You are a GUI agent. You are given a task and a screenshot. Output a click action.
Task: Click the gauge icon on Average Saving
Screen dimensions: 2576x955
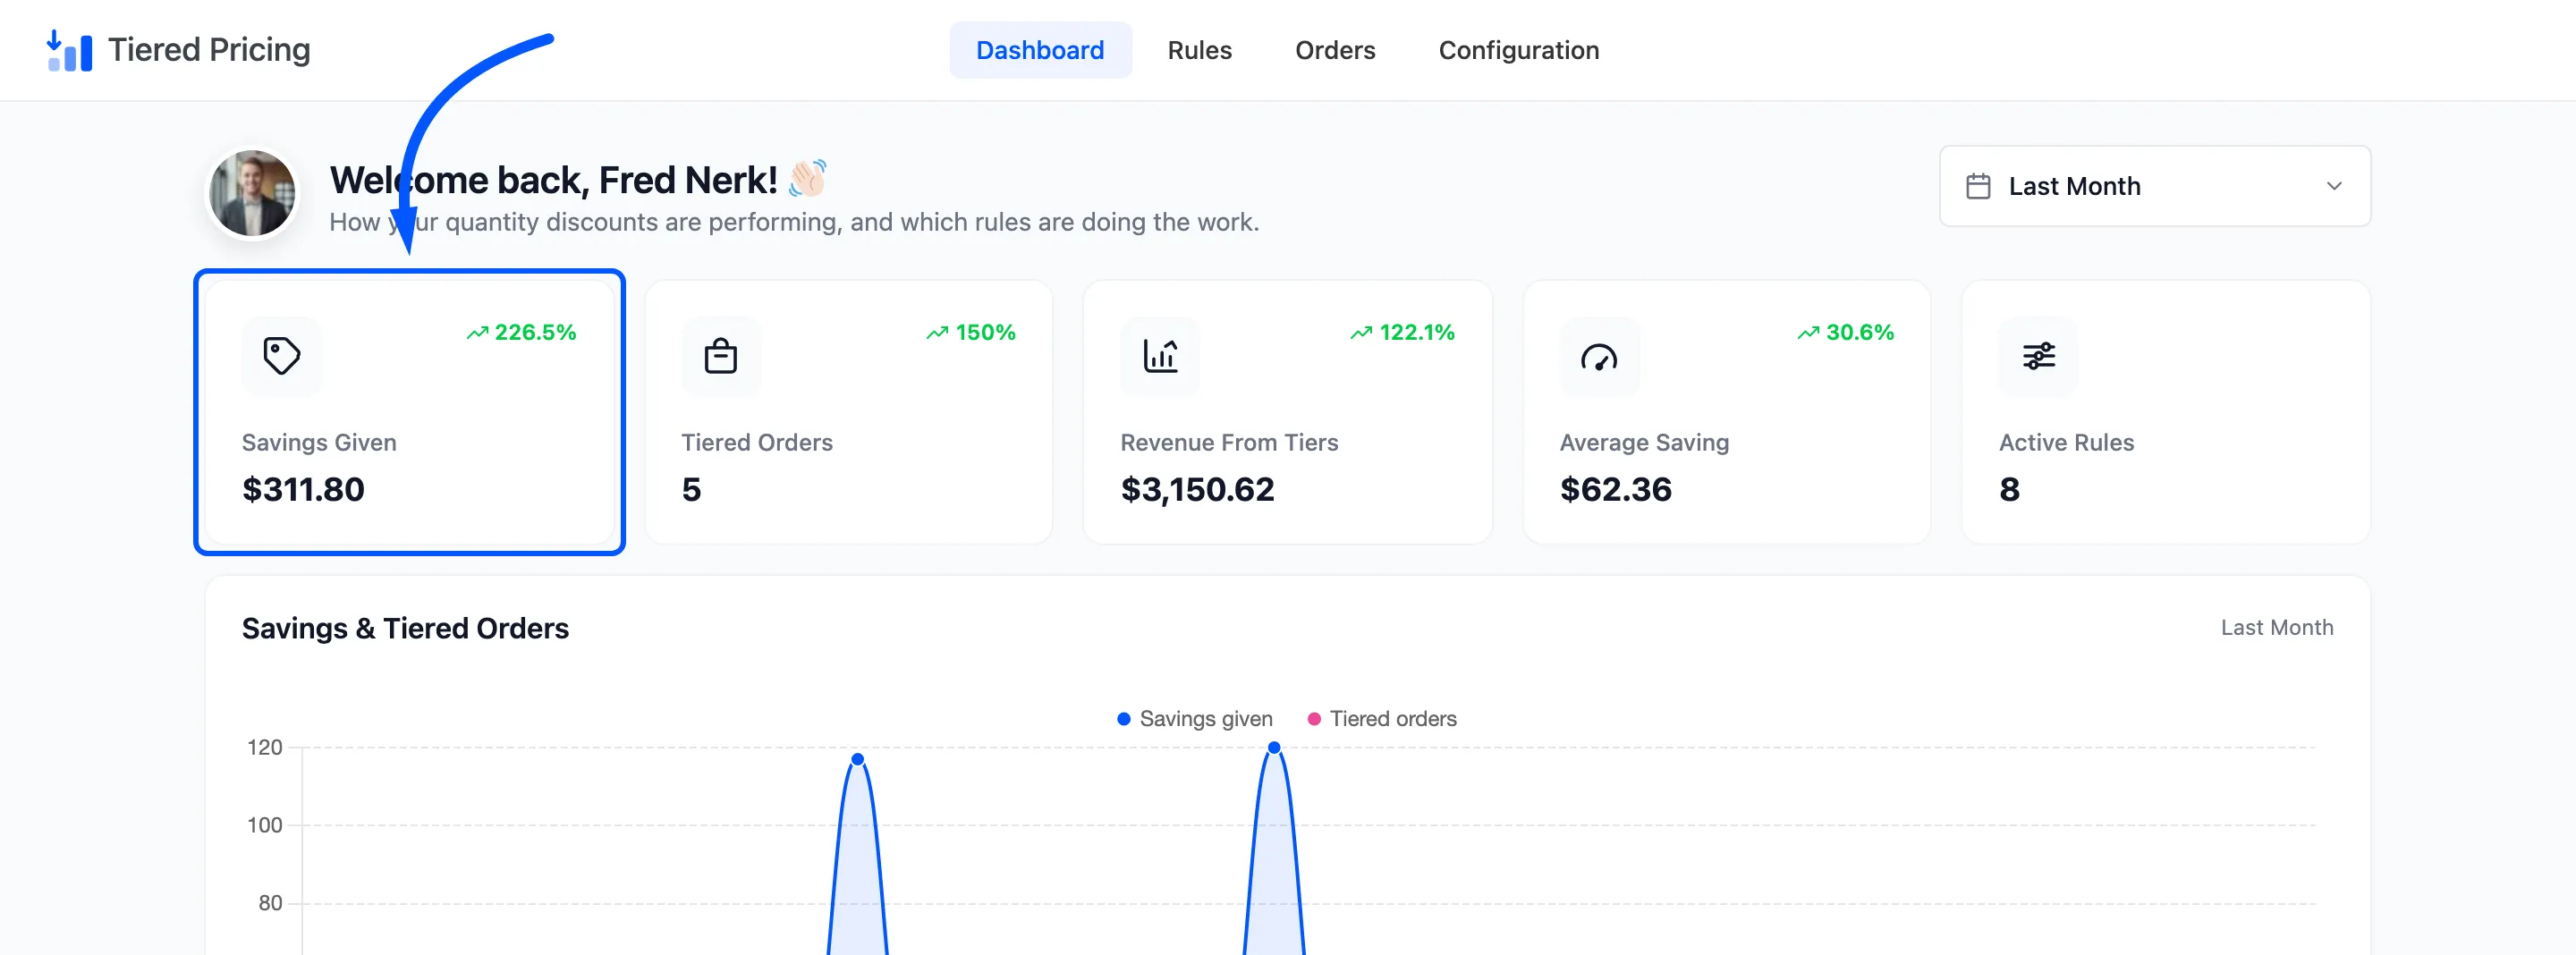pos(1599,356)
